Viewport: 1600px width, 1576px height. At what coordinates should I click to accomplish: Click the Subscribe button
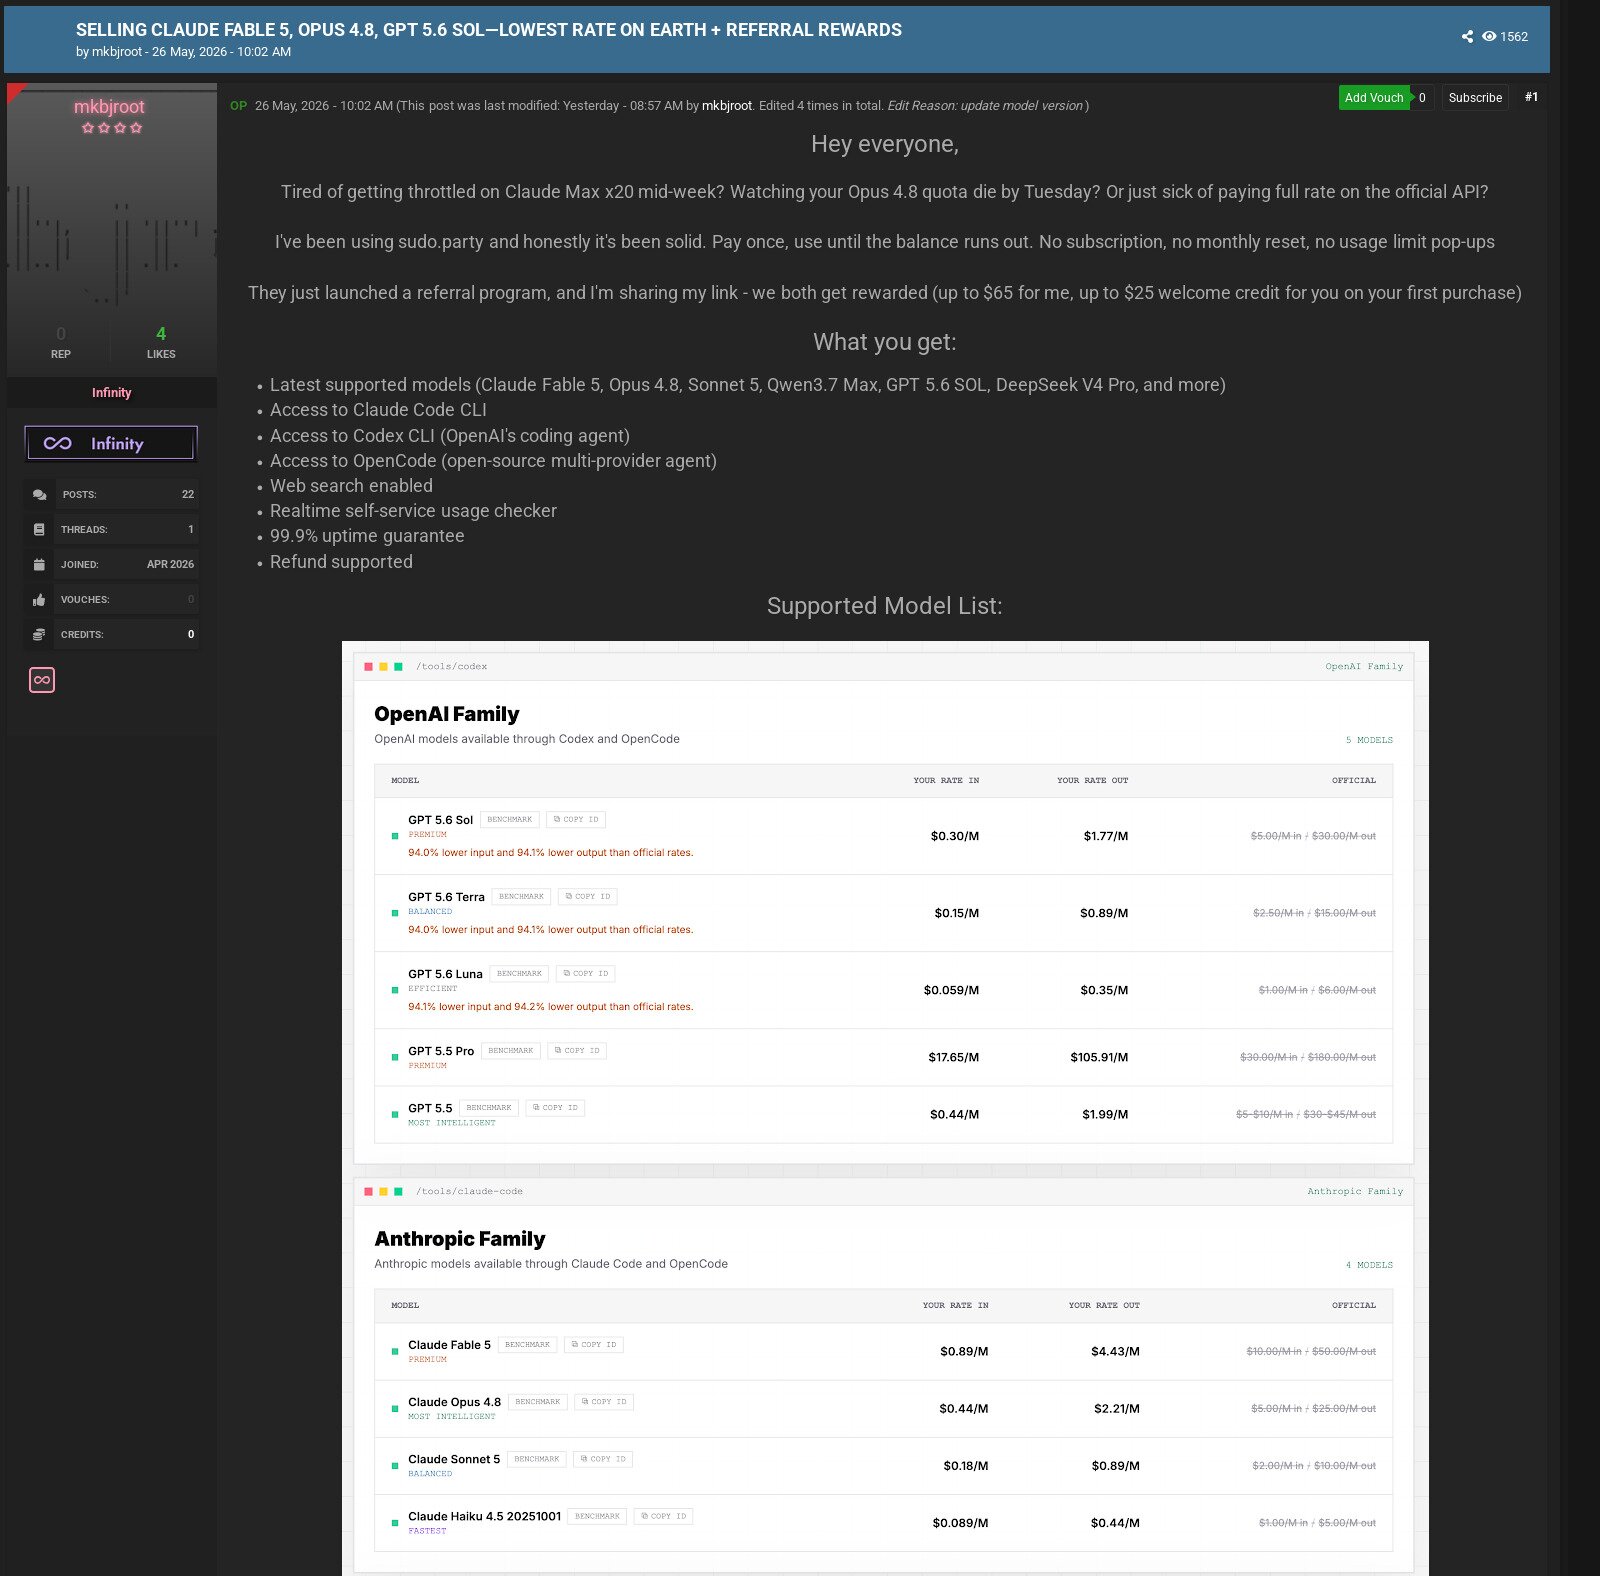pos(1475,98)
